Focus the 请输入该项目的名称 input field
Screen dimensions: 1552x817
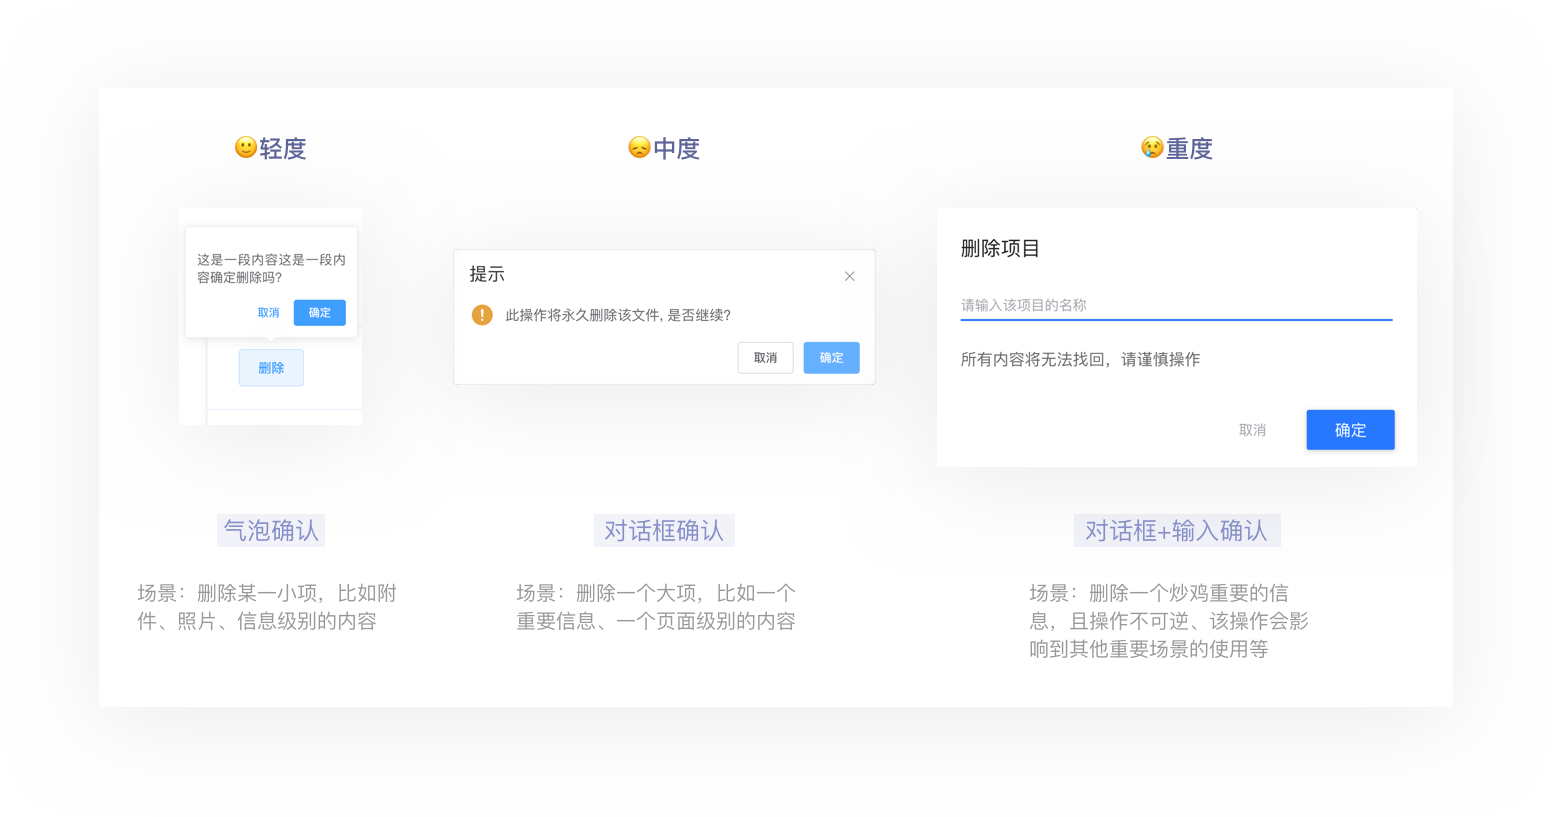[1176, 305]
